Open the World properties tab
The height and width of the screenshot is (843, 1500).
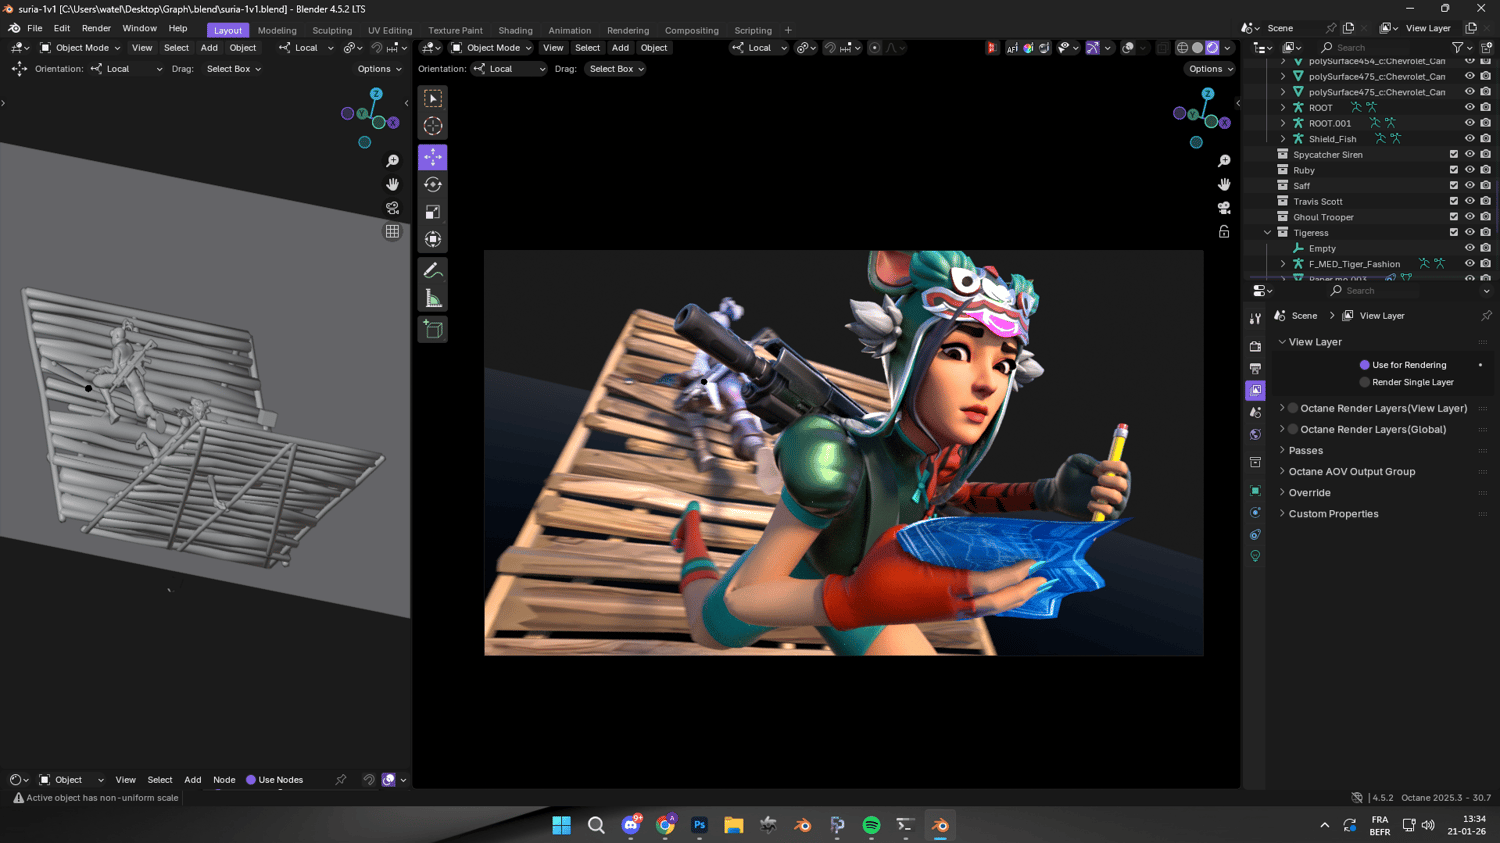coord(1255,434)
